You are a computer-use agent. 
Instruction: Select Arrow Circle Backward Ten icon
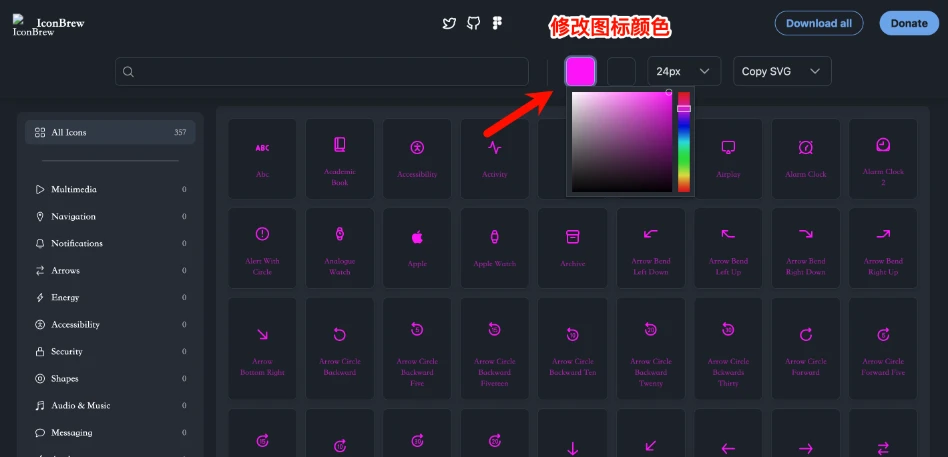tap(573, 348)
